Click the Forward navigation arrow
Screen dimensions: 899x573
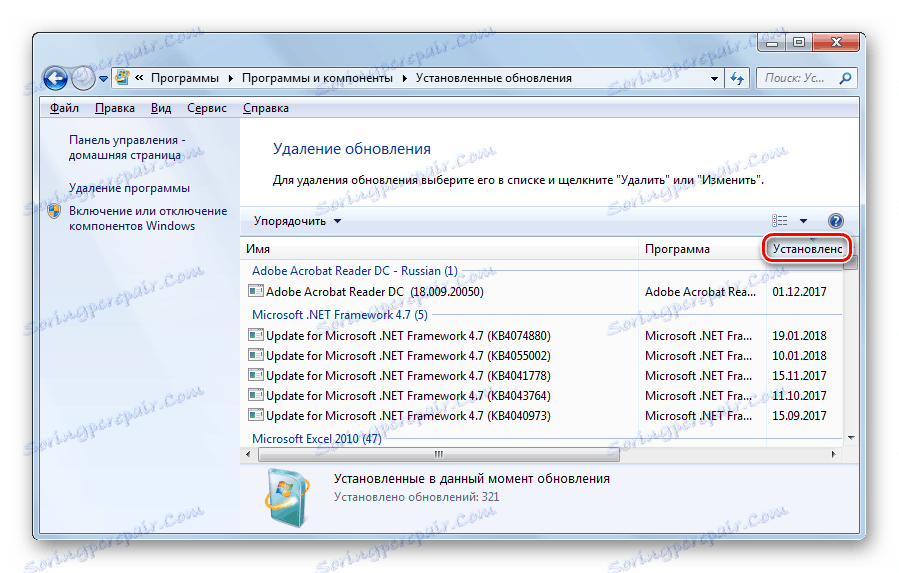point(84,79)
